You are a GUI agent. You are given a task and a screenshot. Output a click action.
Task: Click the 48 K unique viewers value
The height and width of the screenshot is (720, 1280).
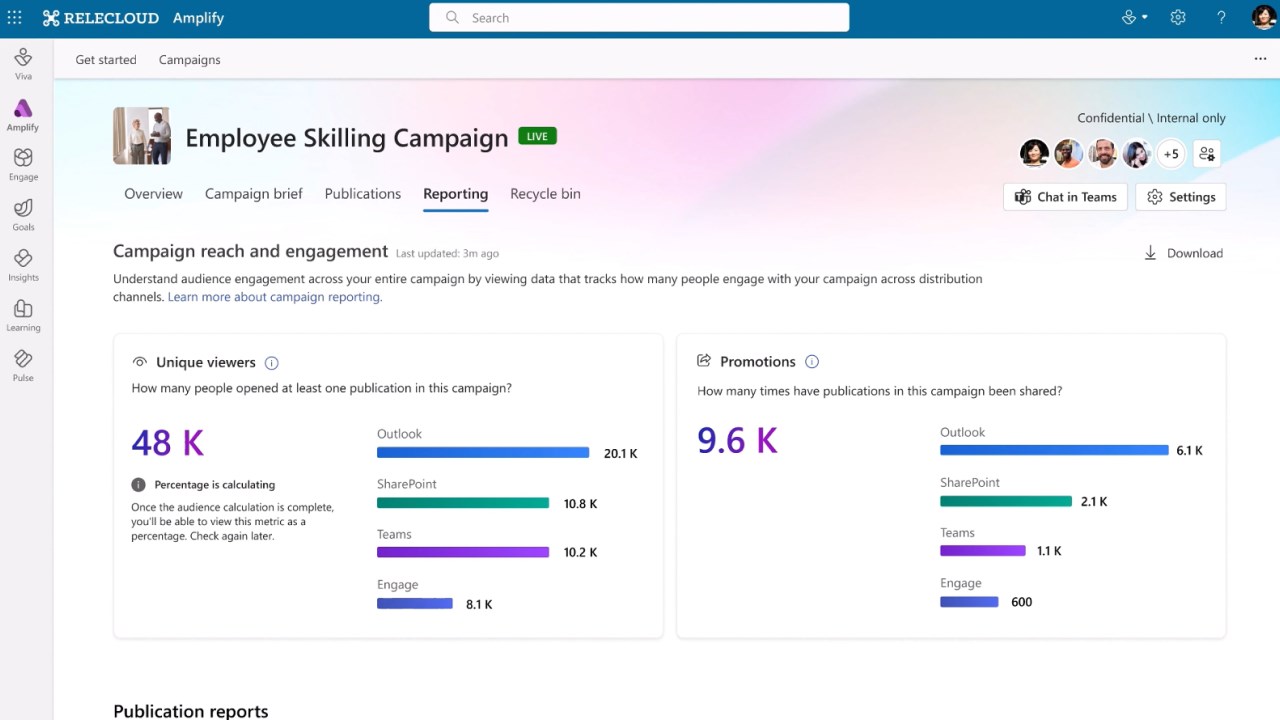click(168, 442)
